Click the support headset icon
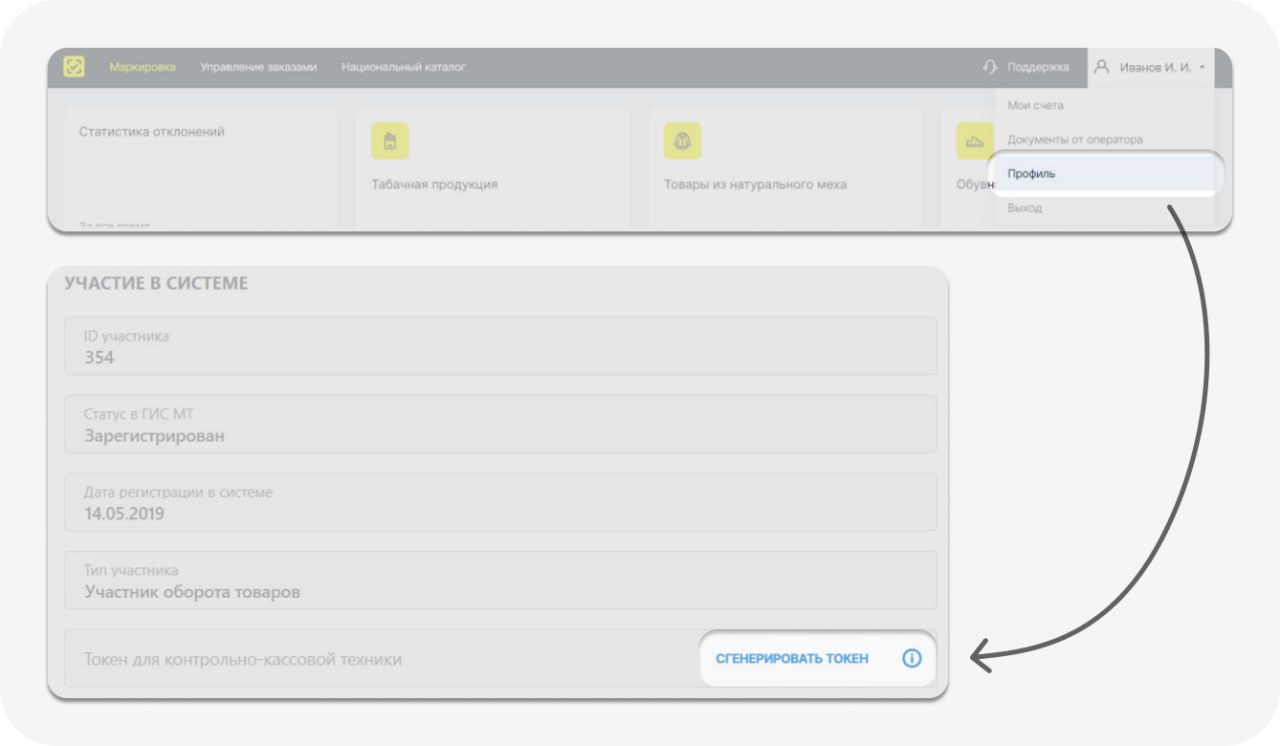The image size is (1280, 746). [x=990, y=67]
